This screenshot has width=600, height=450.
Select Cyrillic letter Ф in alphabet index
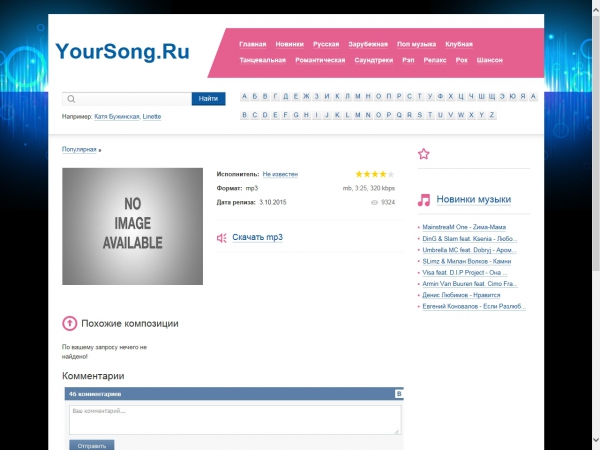[440, 96]
